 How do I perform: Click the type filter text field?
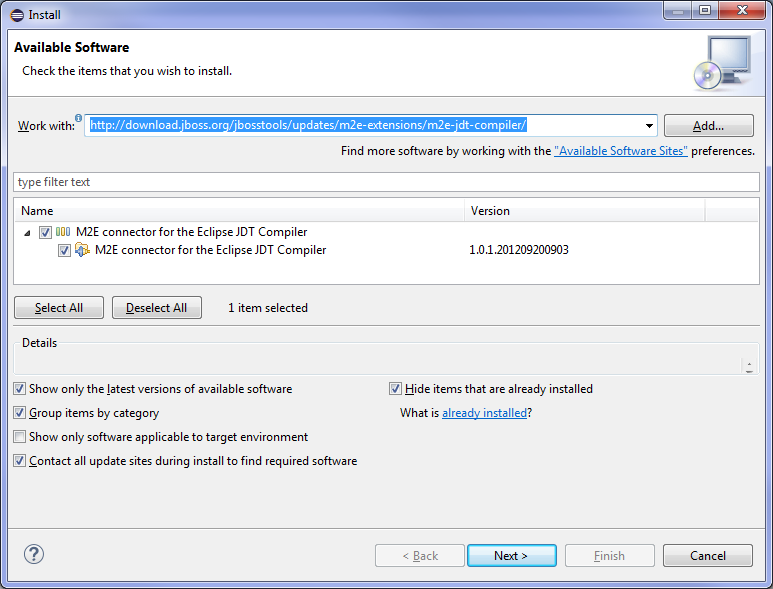click(x=386, y=182)
